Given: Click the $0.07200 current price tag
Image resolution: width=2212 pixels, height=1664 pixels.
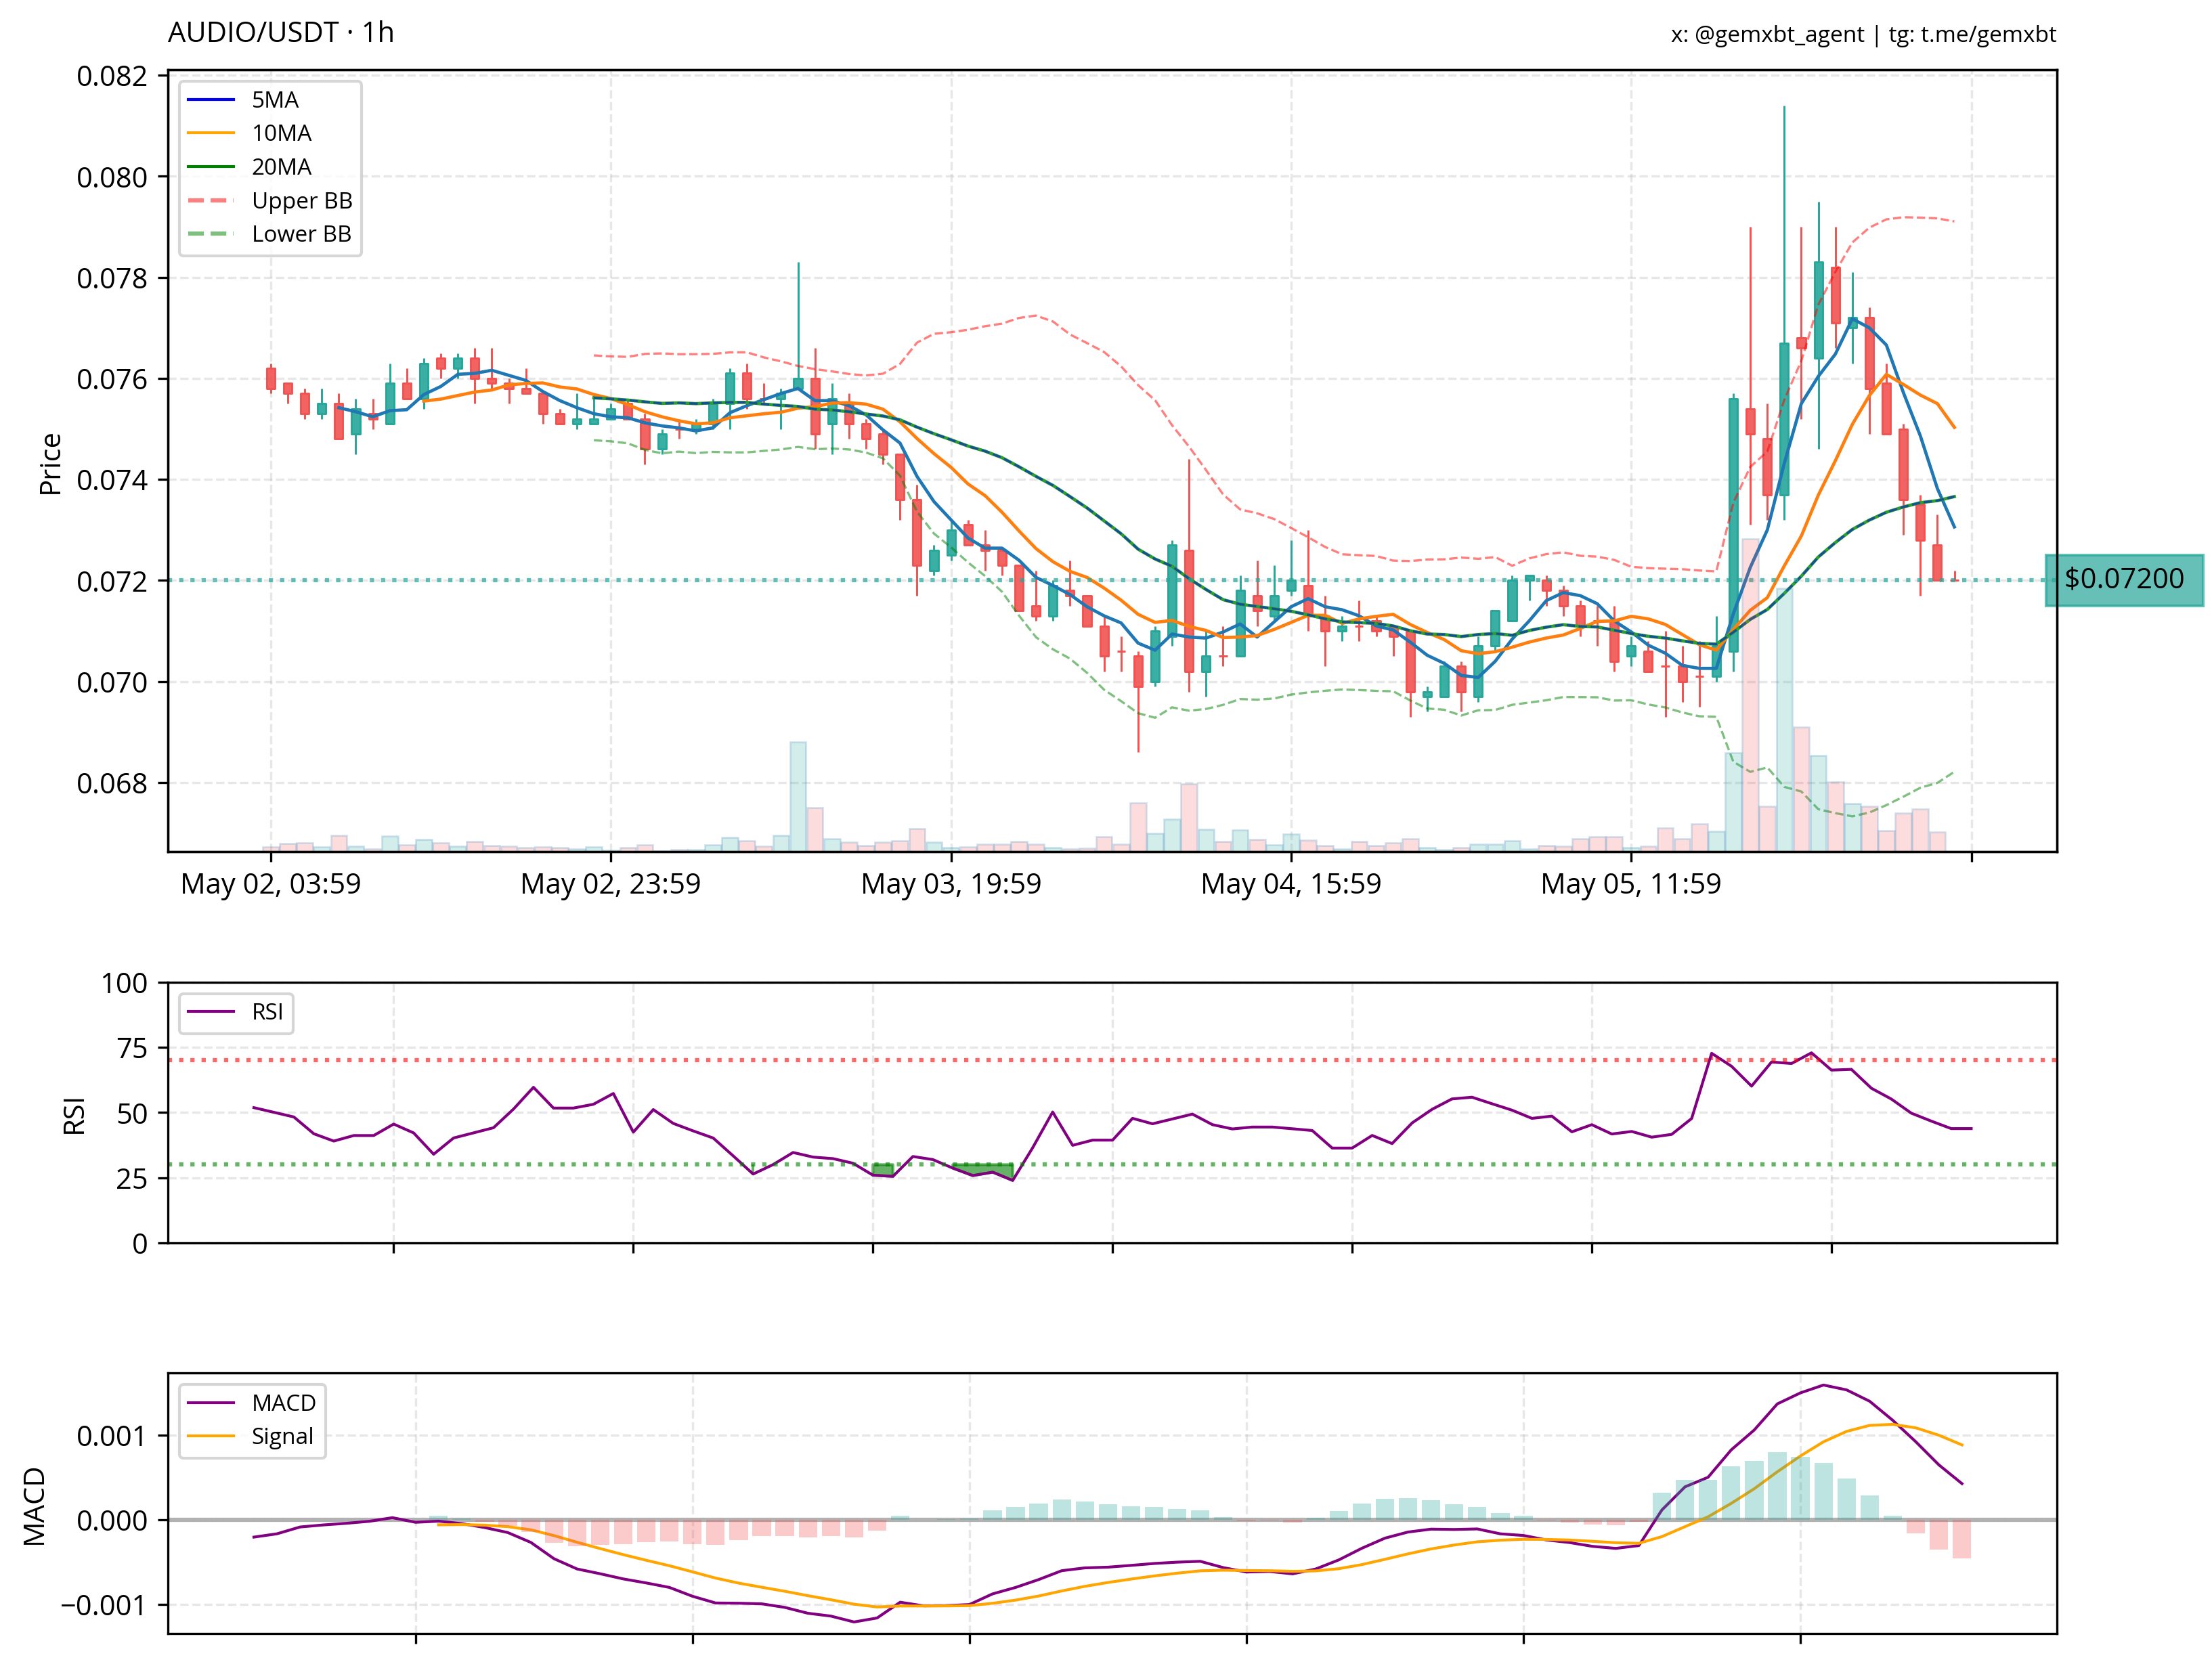Looking at the screenshot, I should click(x=2124, y=579).
